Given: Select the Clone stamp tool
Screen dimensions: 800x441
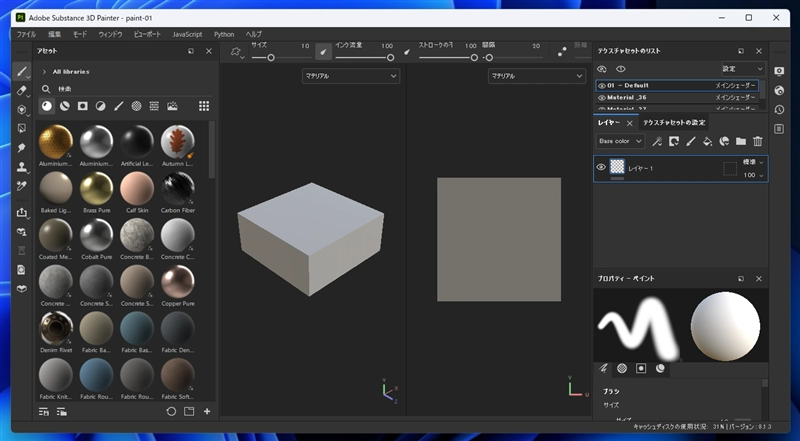Looking at the screenshot, I should click(21, 167).
